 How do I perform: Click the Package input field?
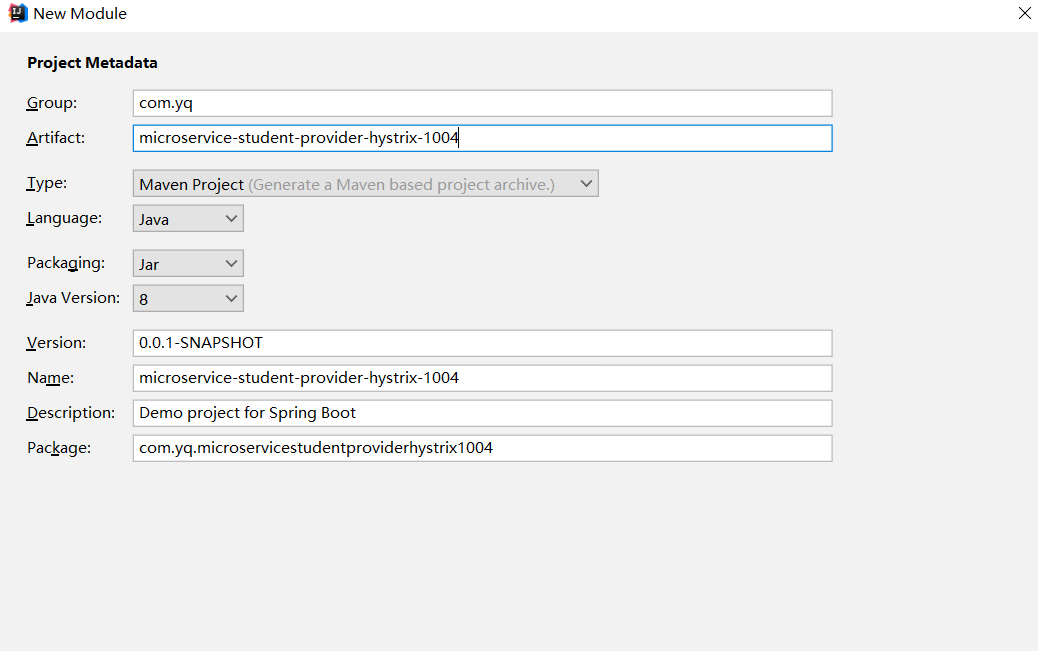(482, 448)
